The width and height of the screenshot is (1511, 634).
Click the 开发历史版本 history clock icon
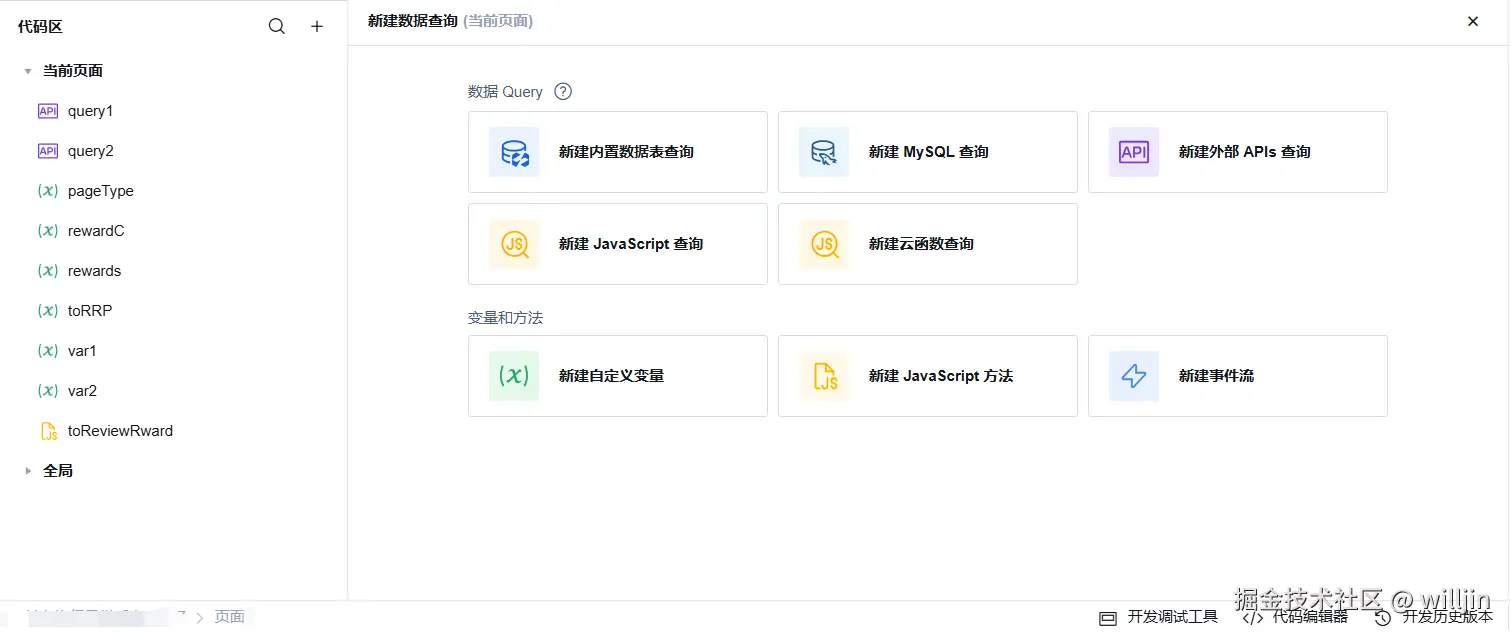[x=1383, y=618]
